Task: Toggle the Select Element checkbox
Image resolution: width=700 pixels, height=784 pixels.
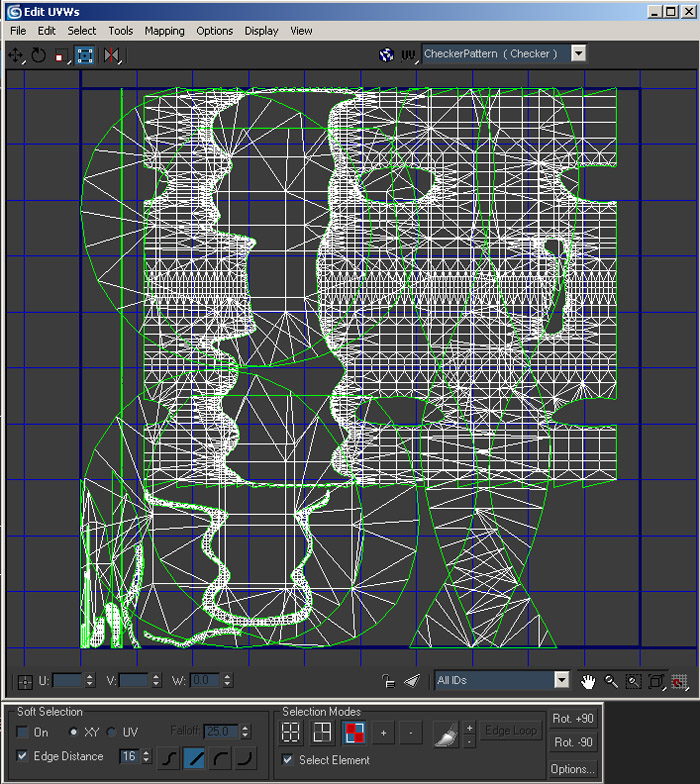Action: point(289,760)
